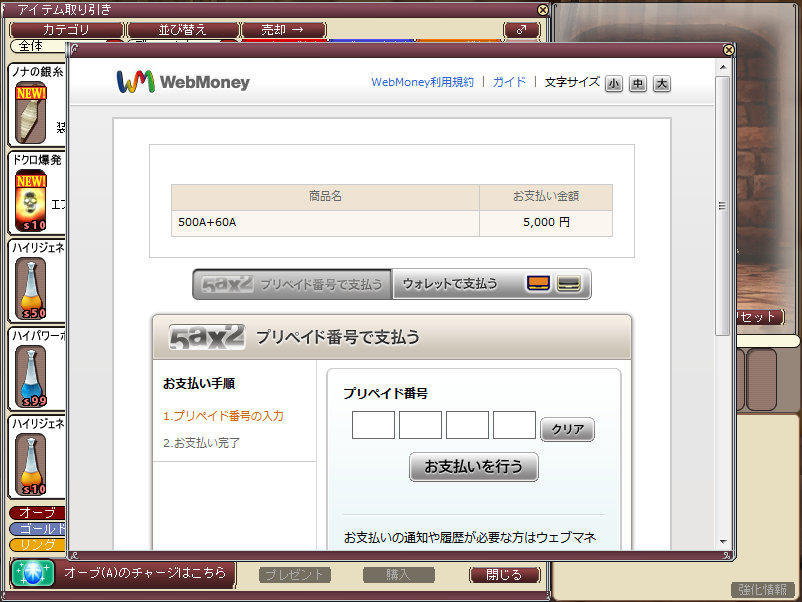Select the ノナの銀糸 item icon

coord(31,114)
